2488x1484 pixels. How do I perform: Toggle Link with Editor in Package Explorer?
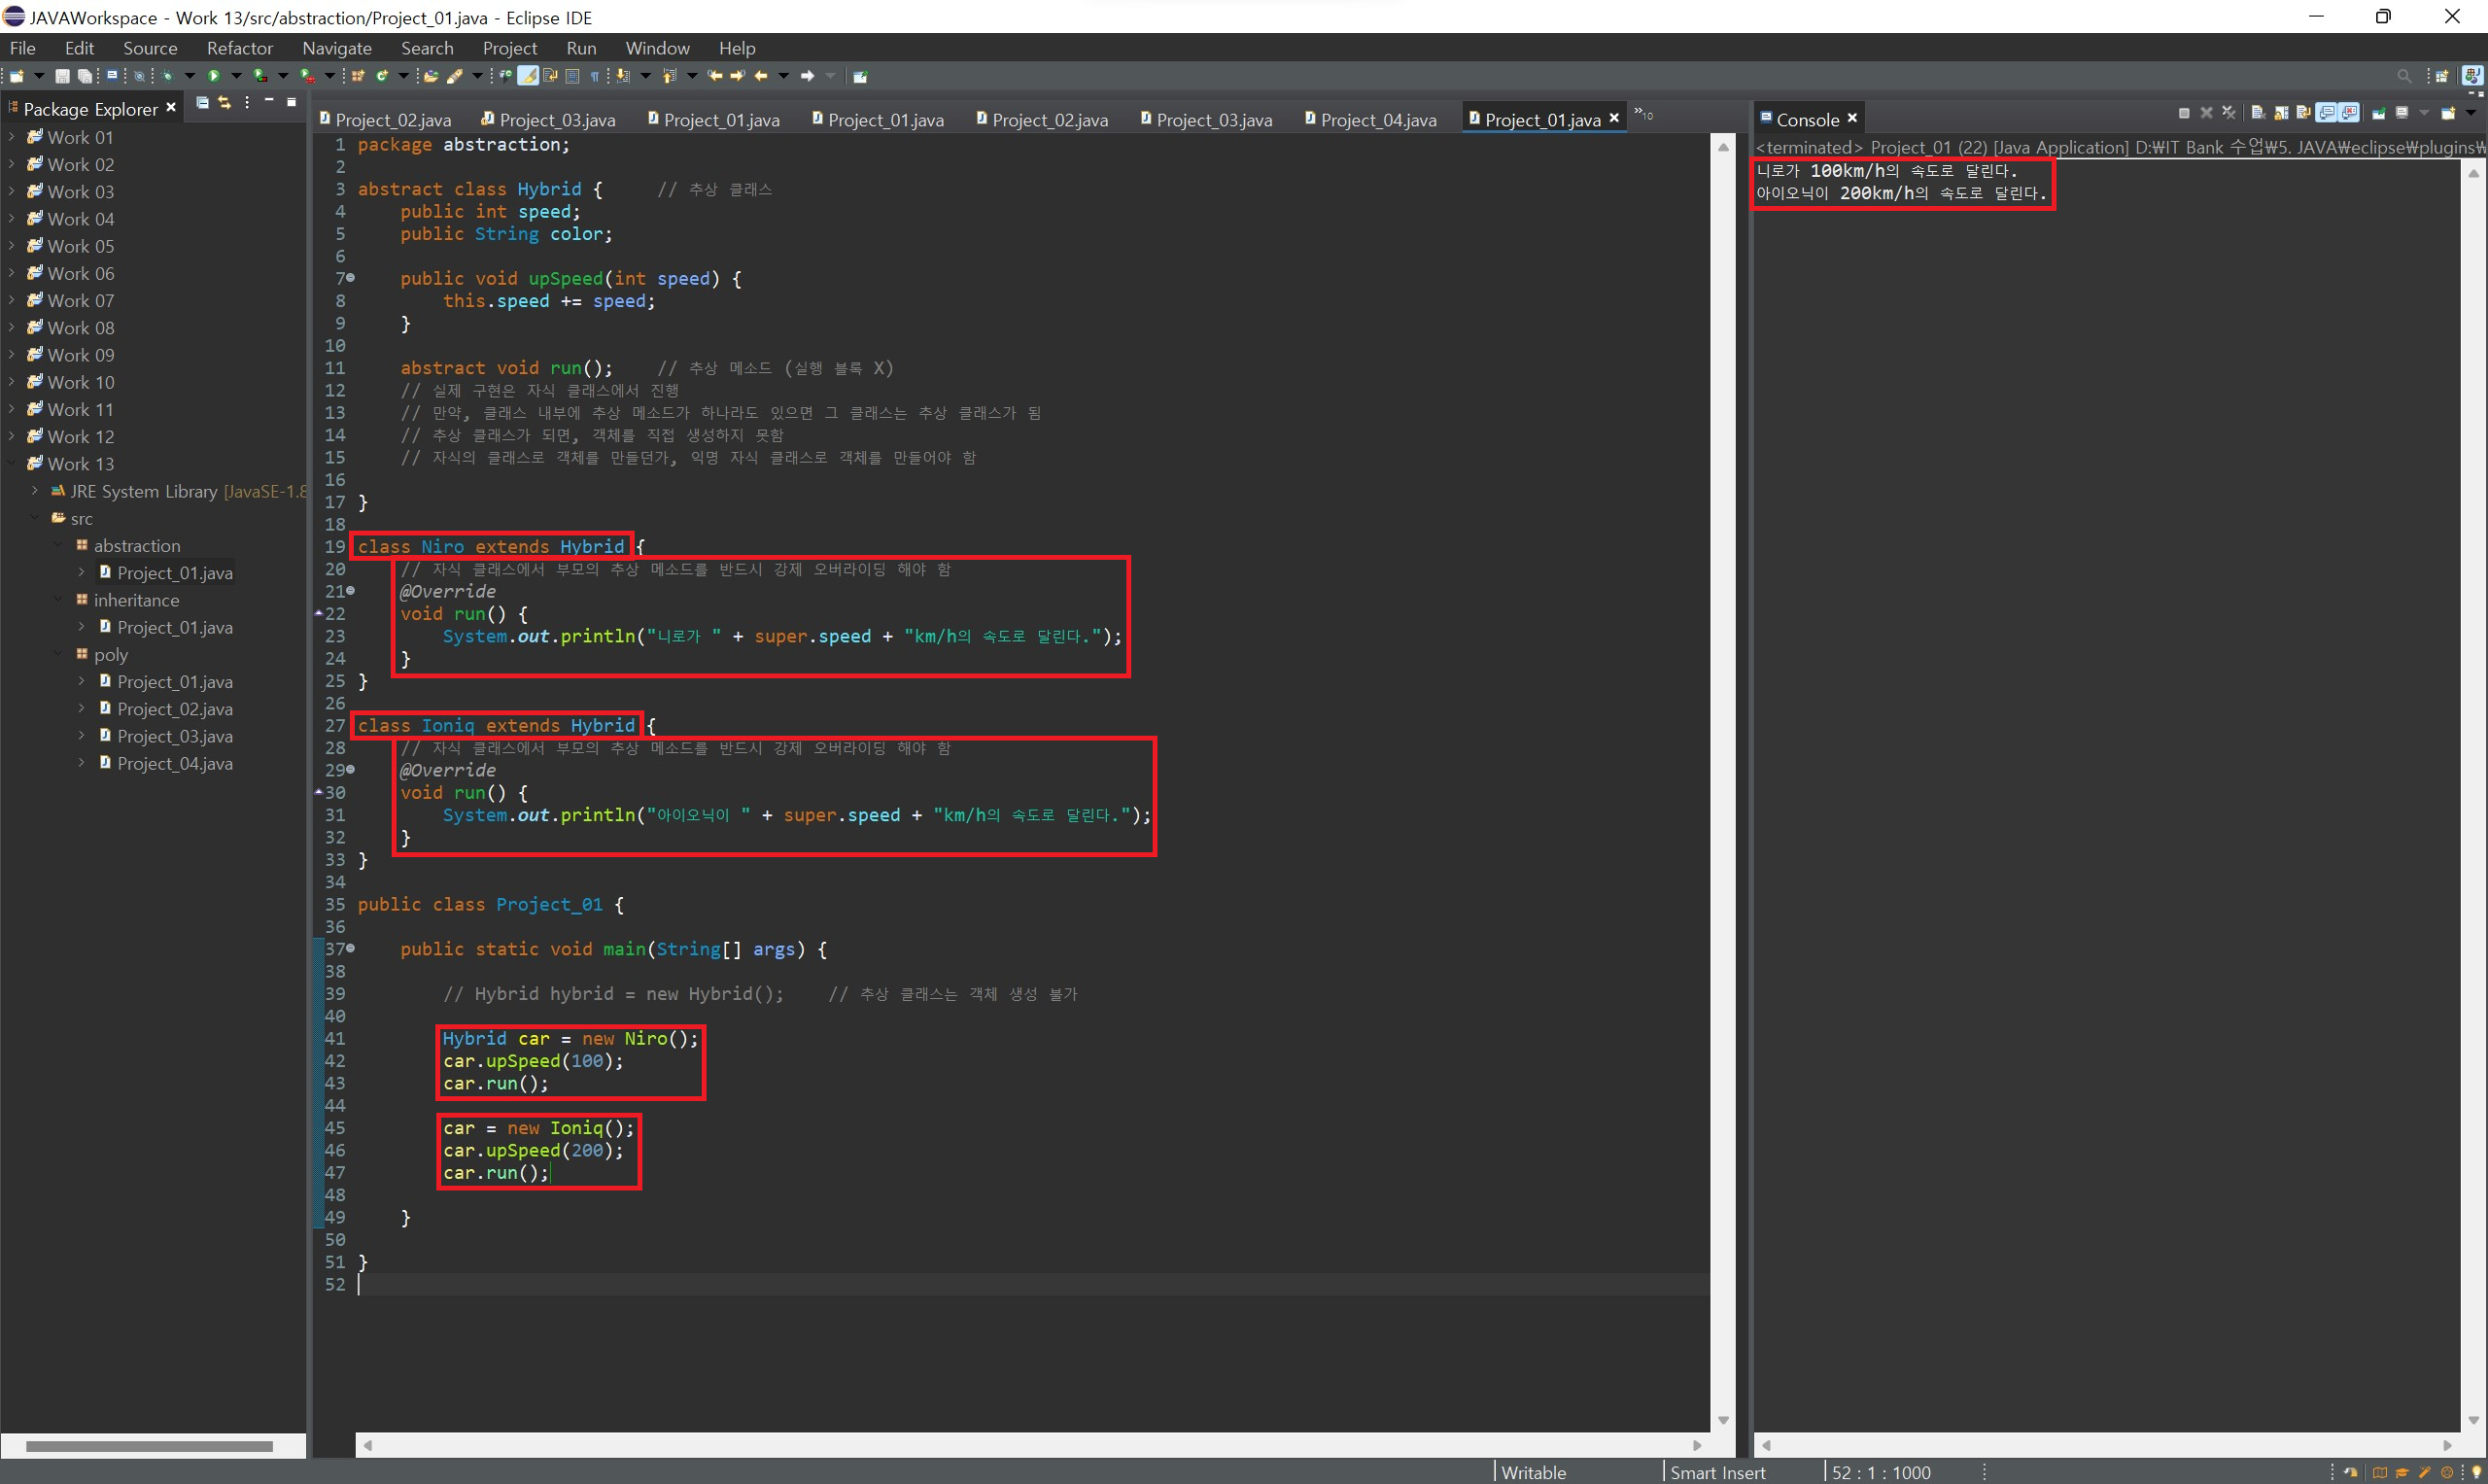[x=224, y=103]
